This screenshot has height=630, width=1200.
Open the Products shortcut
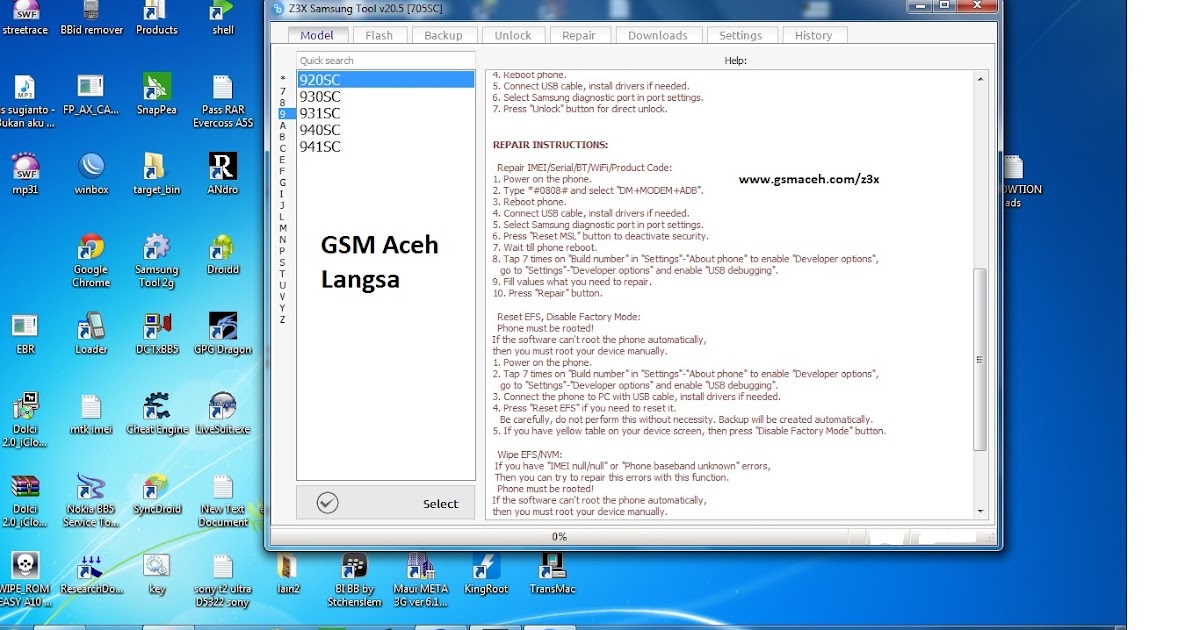coord(156,18)
